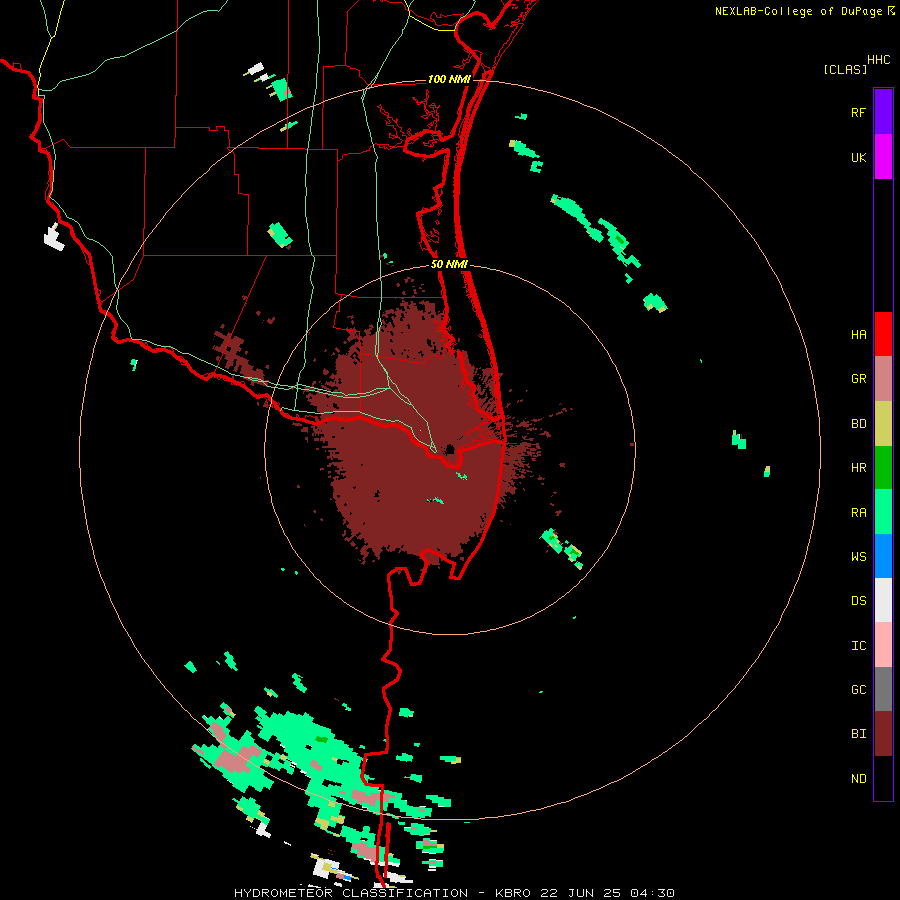Click the BD yellow legend swatch
This screenshot has height=900, width=900.
coord(883,424)
